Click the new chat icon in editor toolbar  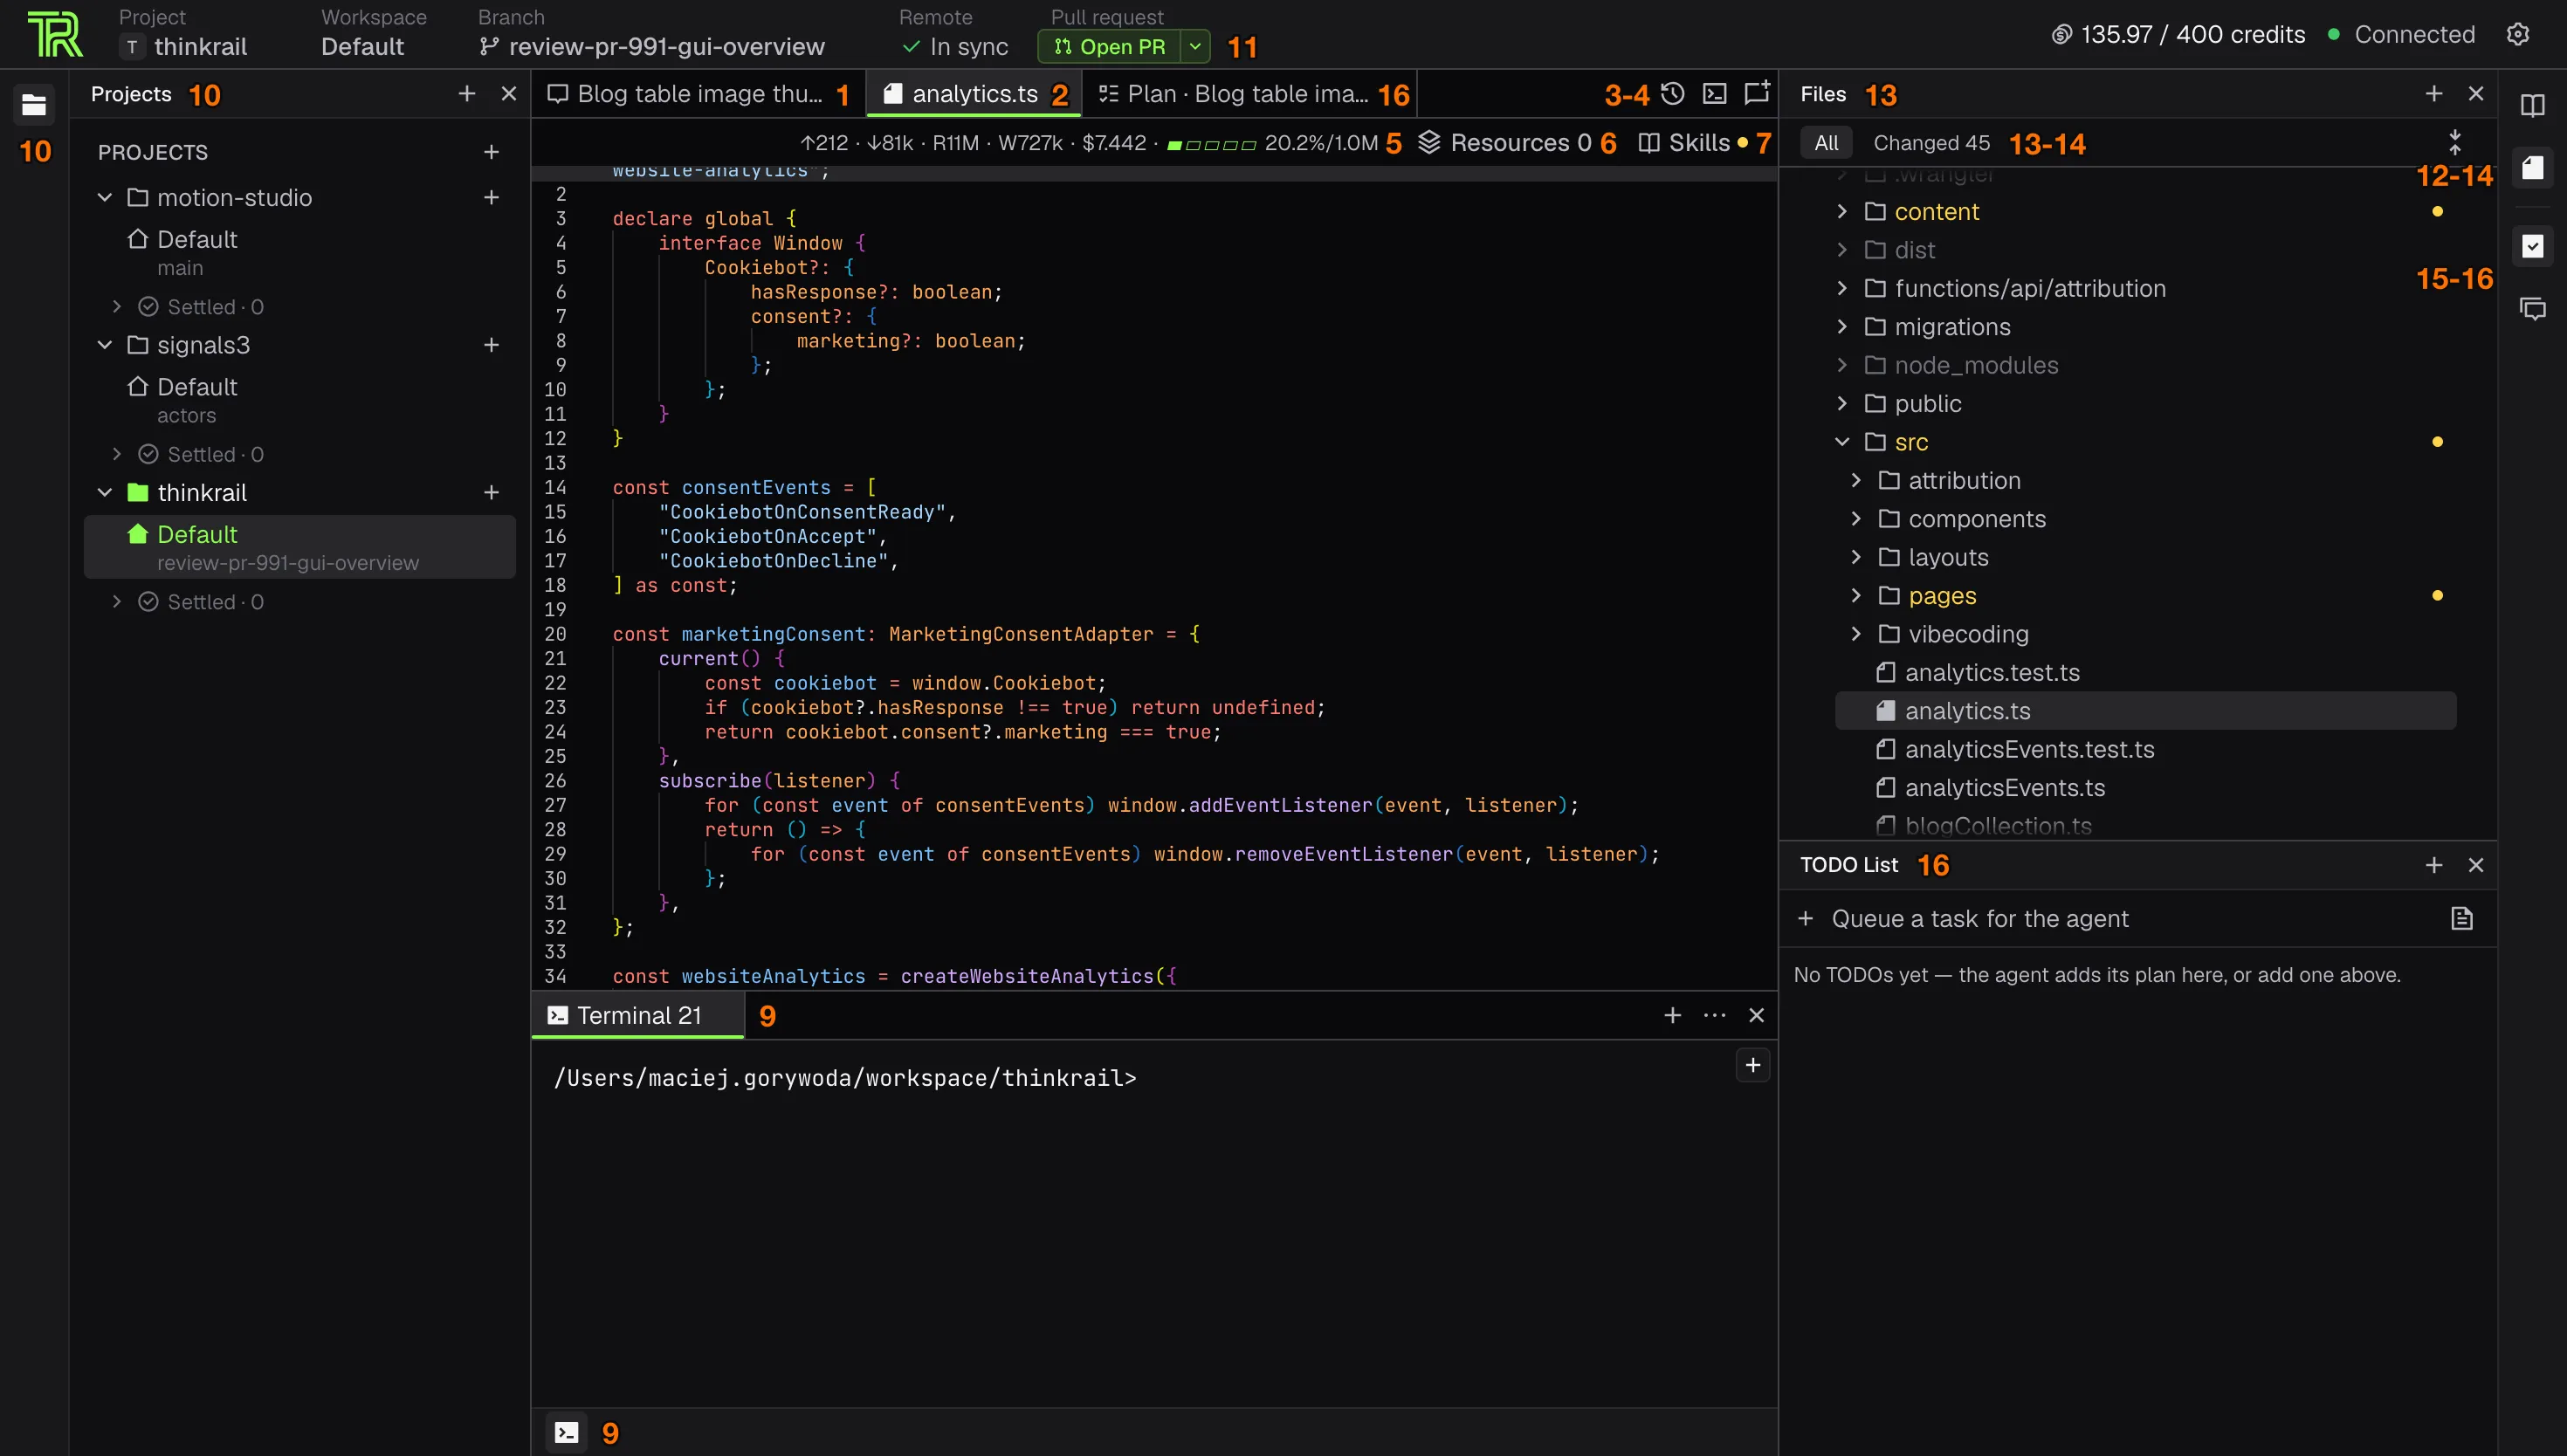pos(1757,93)
